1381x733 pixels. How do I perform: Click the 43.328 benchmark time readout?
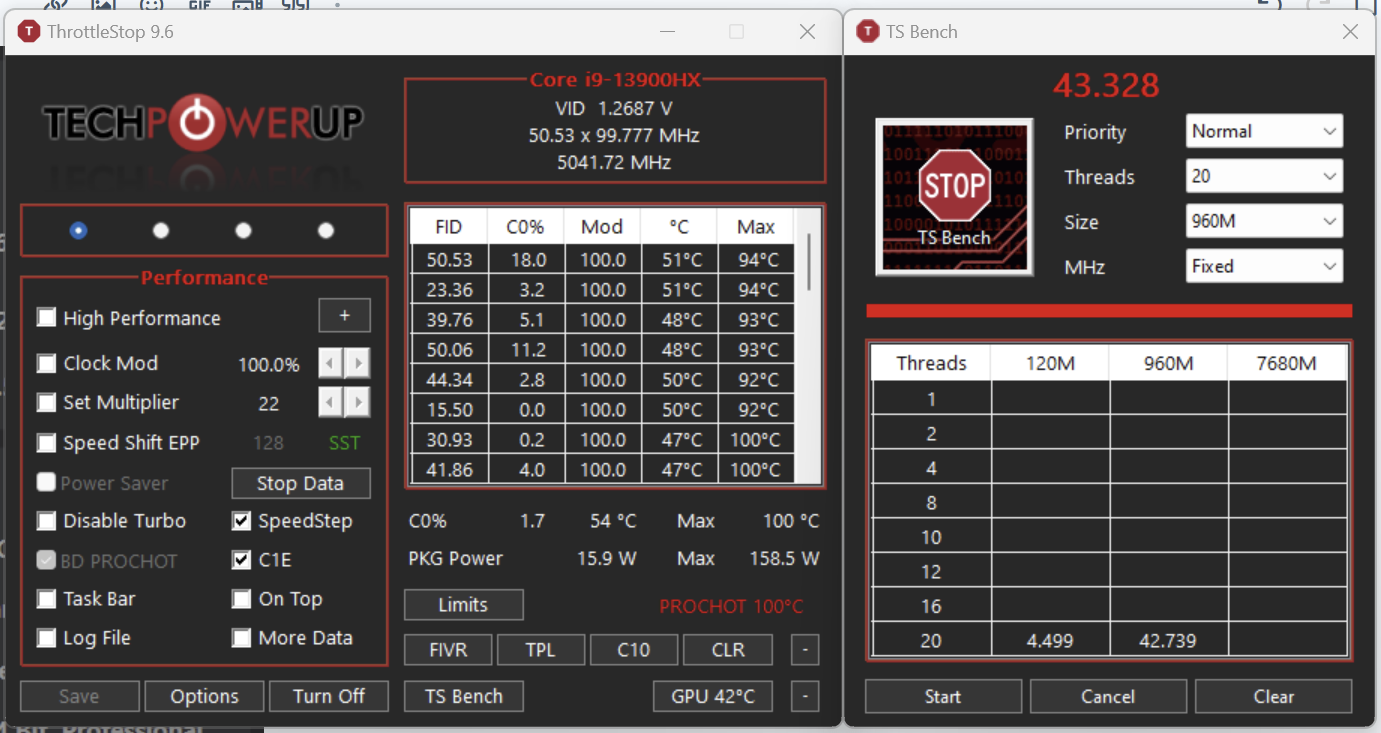click(x=1106, y=86)
